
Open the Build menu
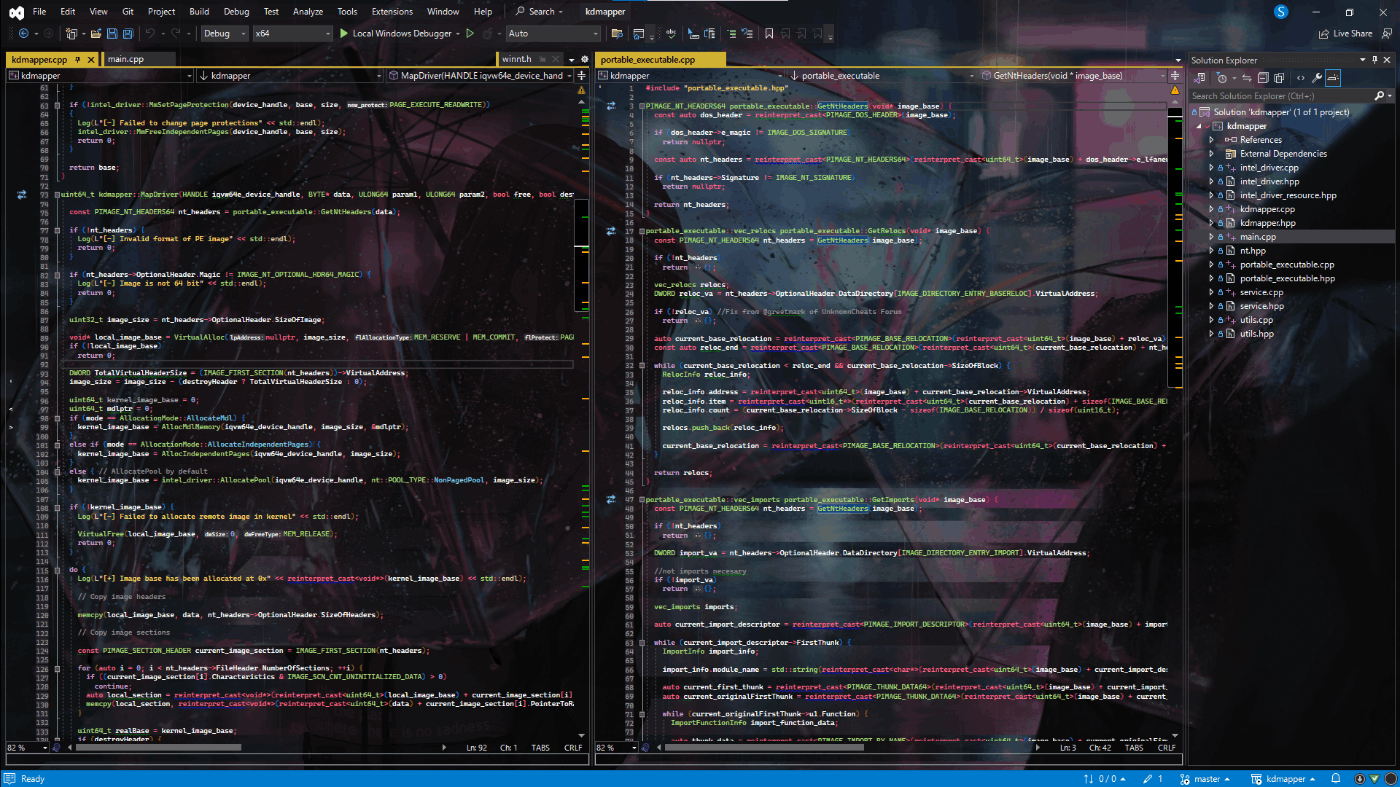pyautogui.click(x=199, y=12)
